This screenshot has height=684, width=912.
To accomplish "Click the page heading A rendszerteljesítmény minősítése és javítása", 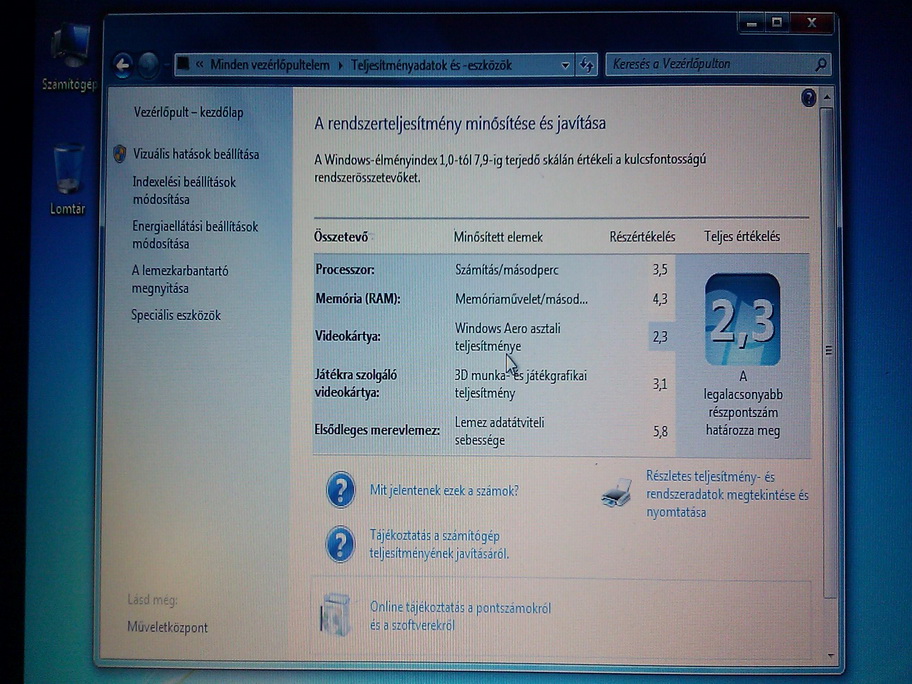I will [460, 123].
